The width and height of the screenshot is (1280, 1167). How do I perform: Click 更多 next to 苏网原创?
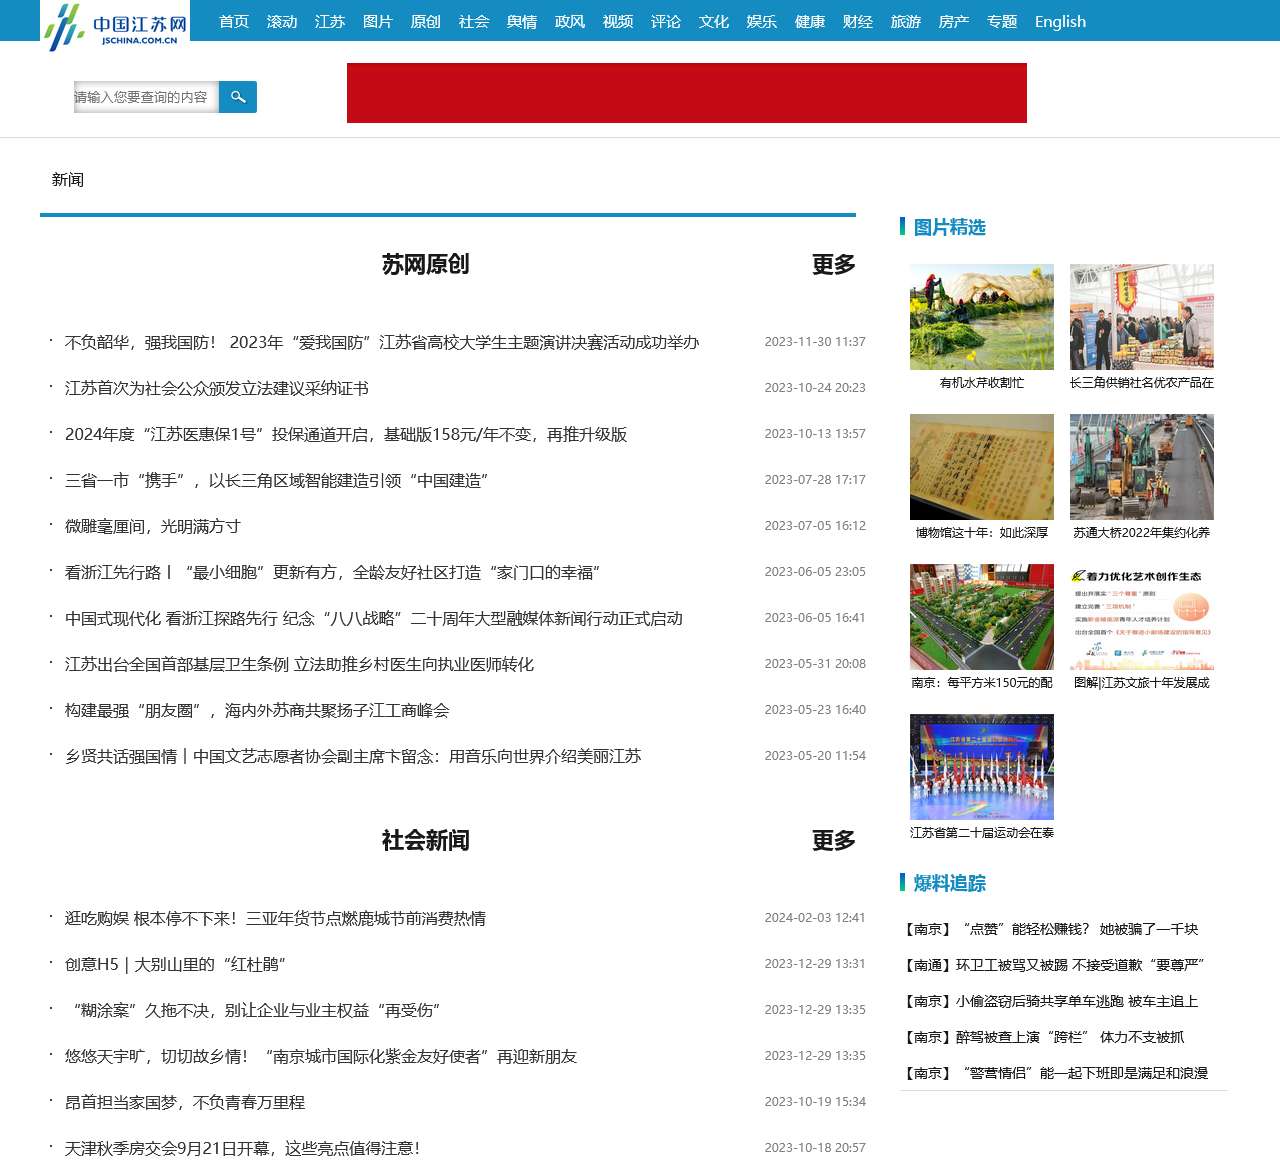click(833, 266)
